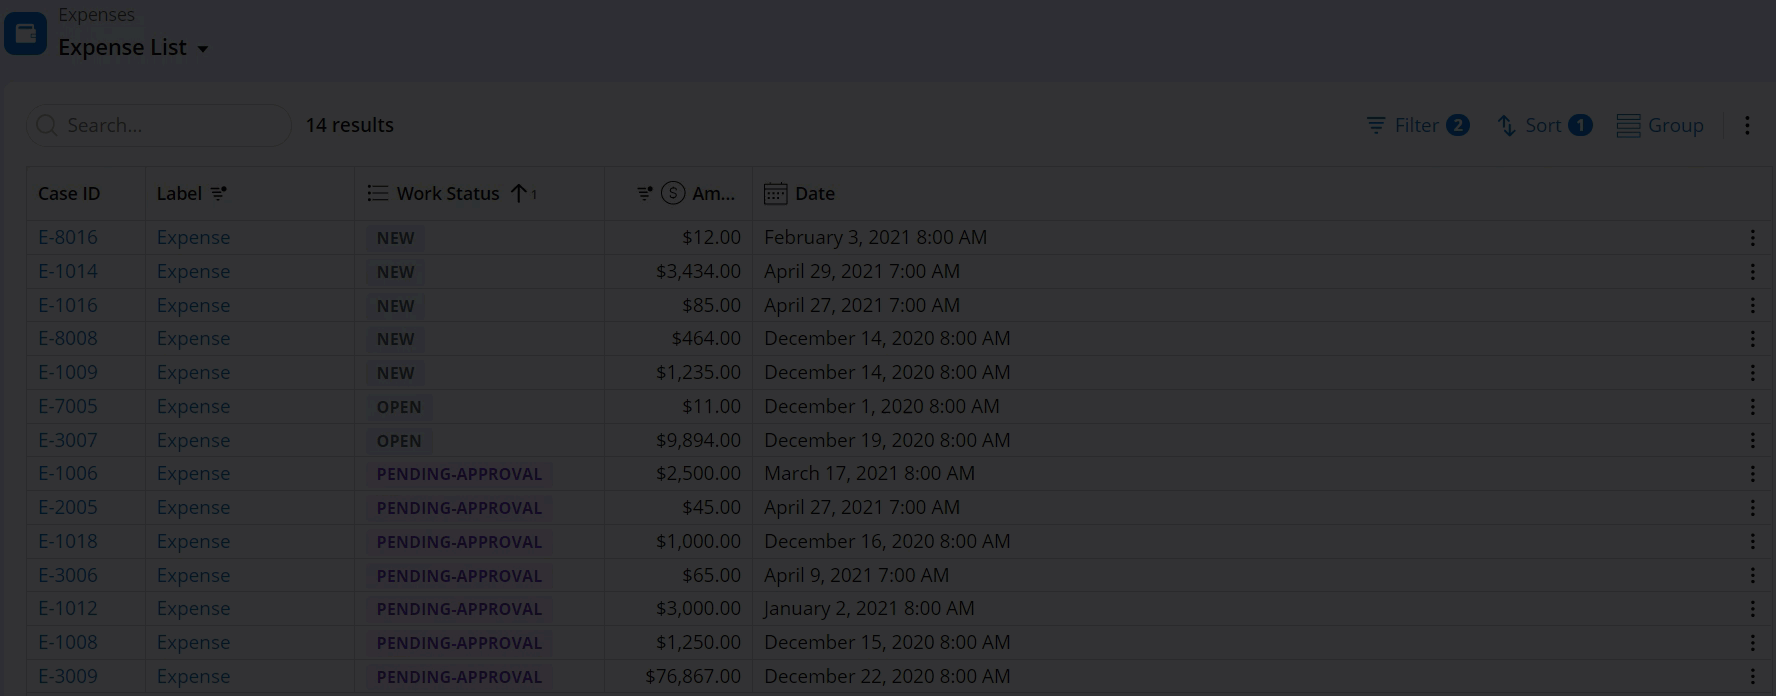The image size is (1776, 696).
Task: Click the Label column filter icon
Action: tap(219, 194)
